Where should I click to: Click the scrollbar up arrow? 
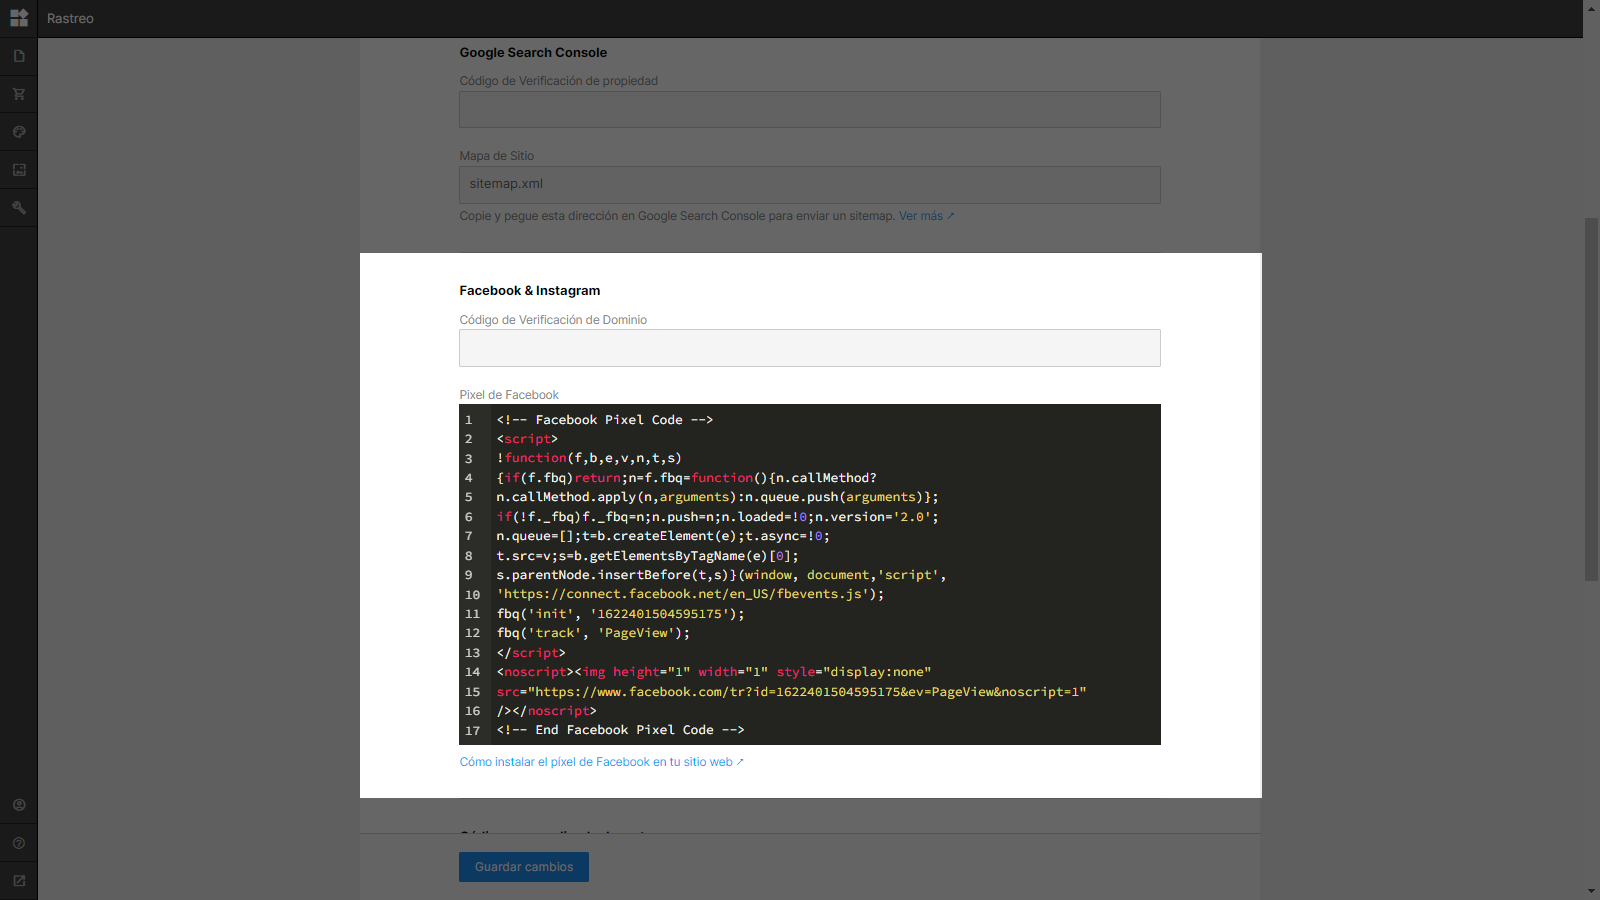[1591, 8]
